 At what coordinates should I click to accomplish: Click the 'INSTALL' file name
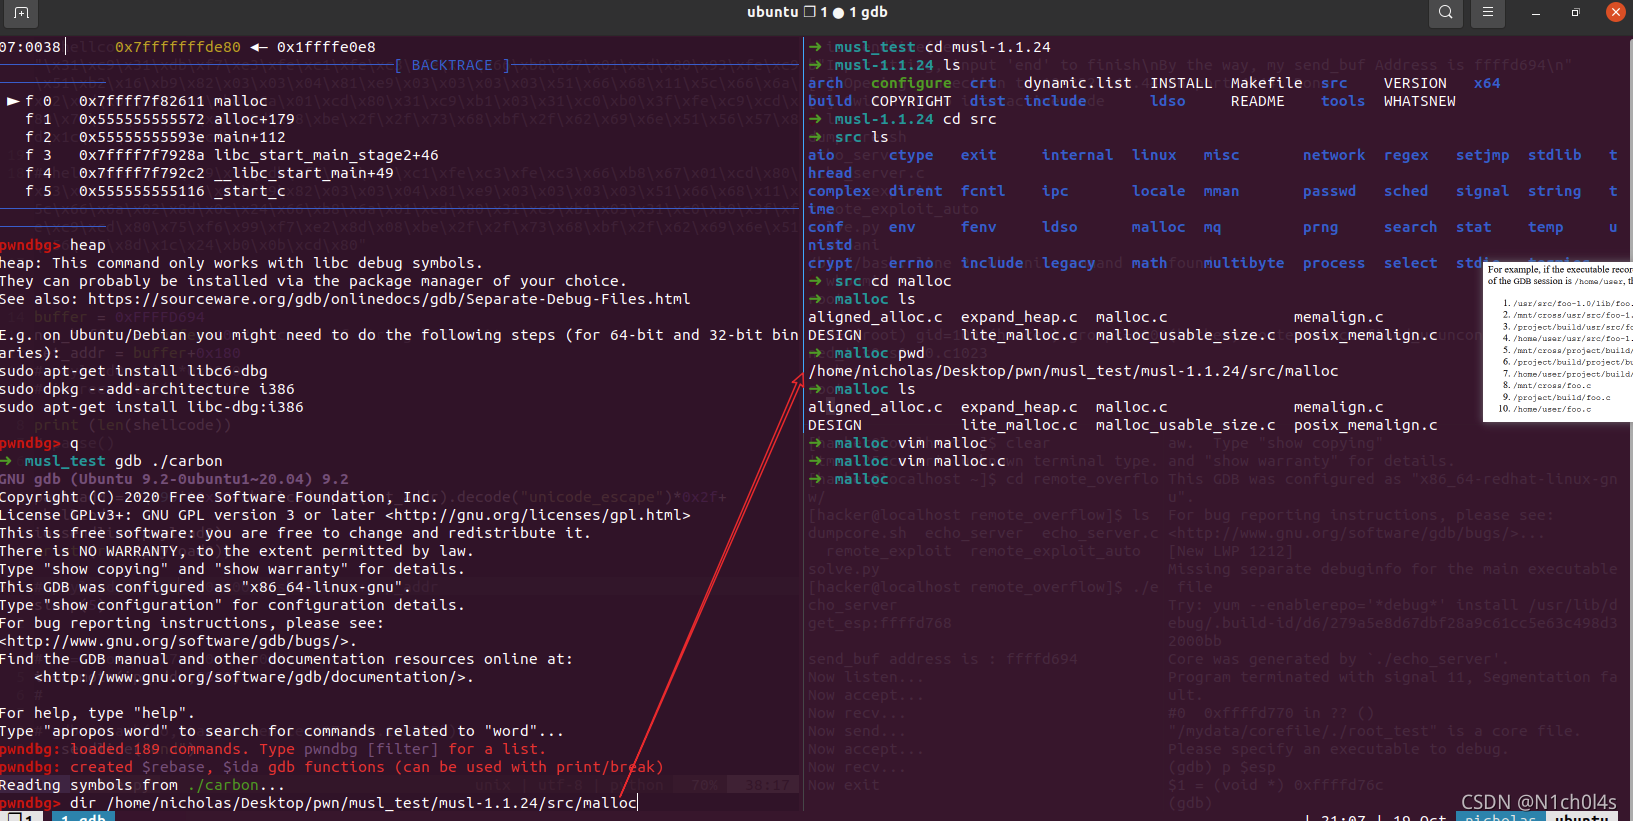point(1181,83)
